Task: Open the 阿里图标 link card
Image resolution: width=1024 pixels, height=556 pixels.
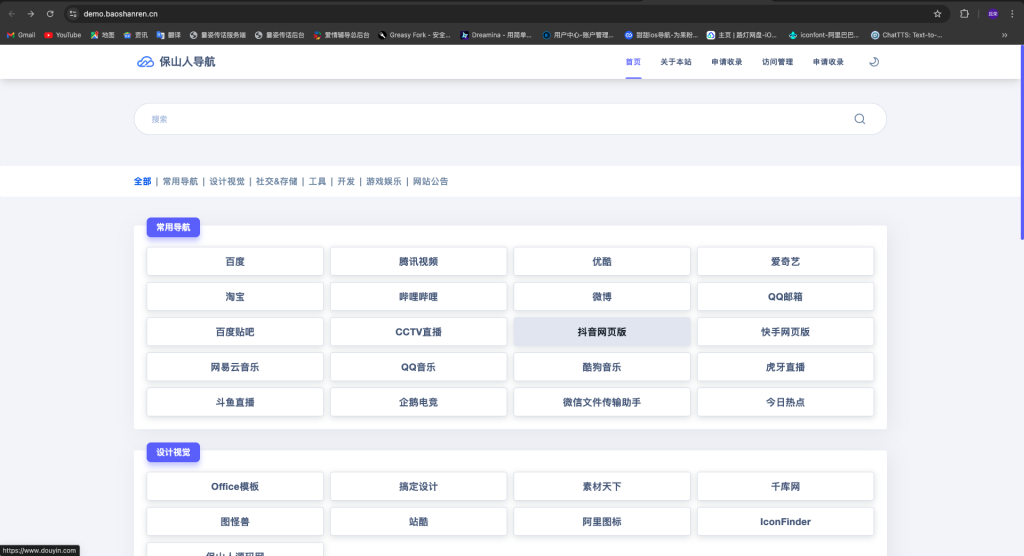Action: pos(602,522)
